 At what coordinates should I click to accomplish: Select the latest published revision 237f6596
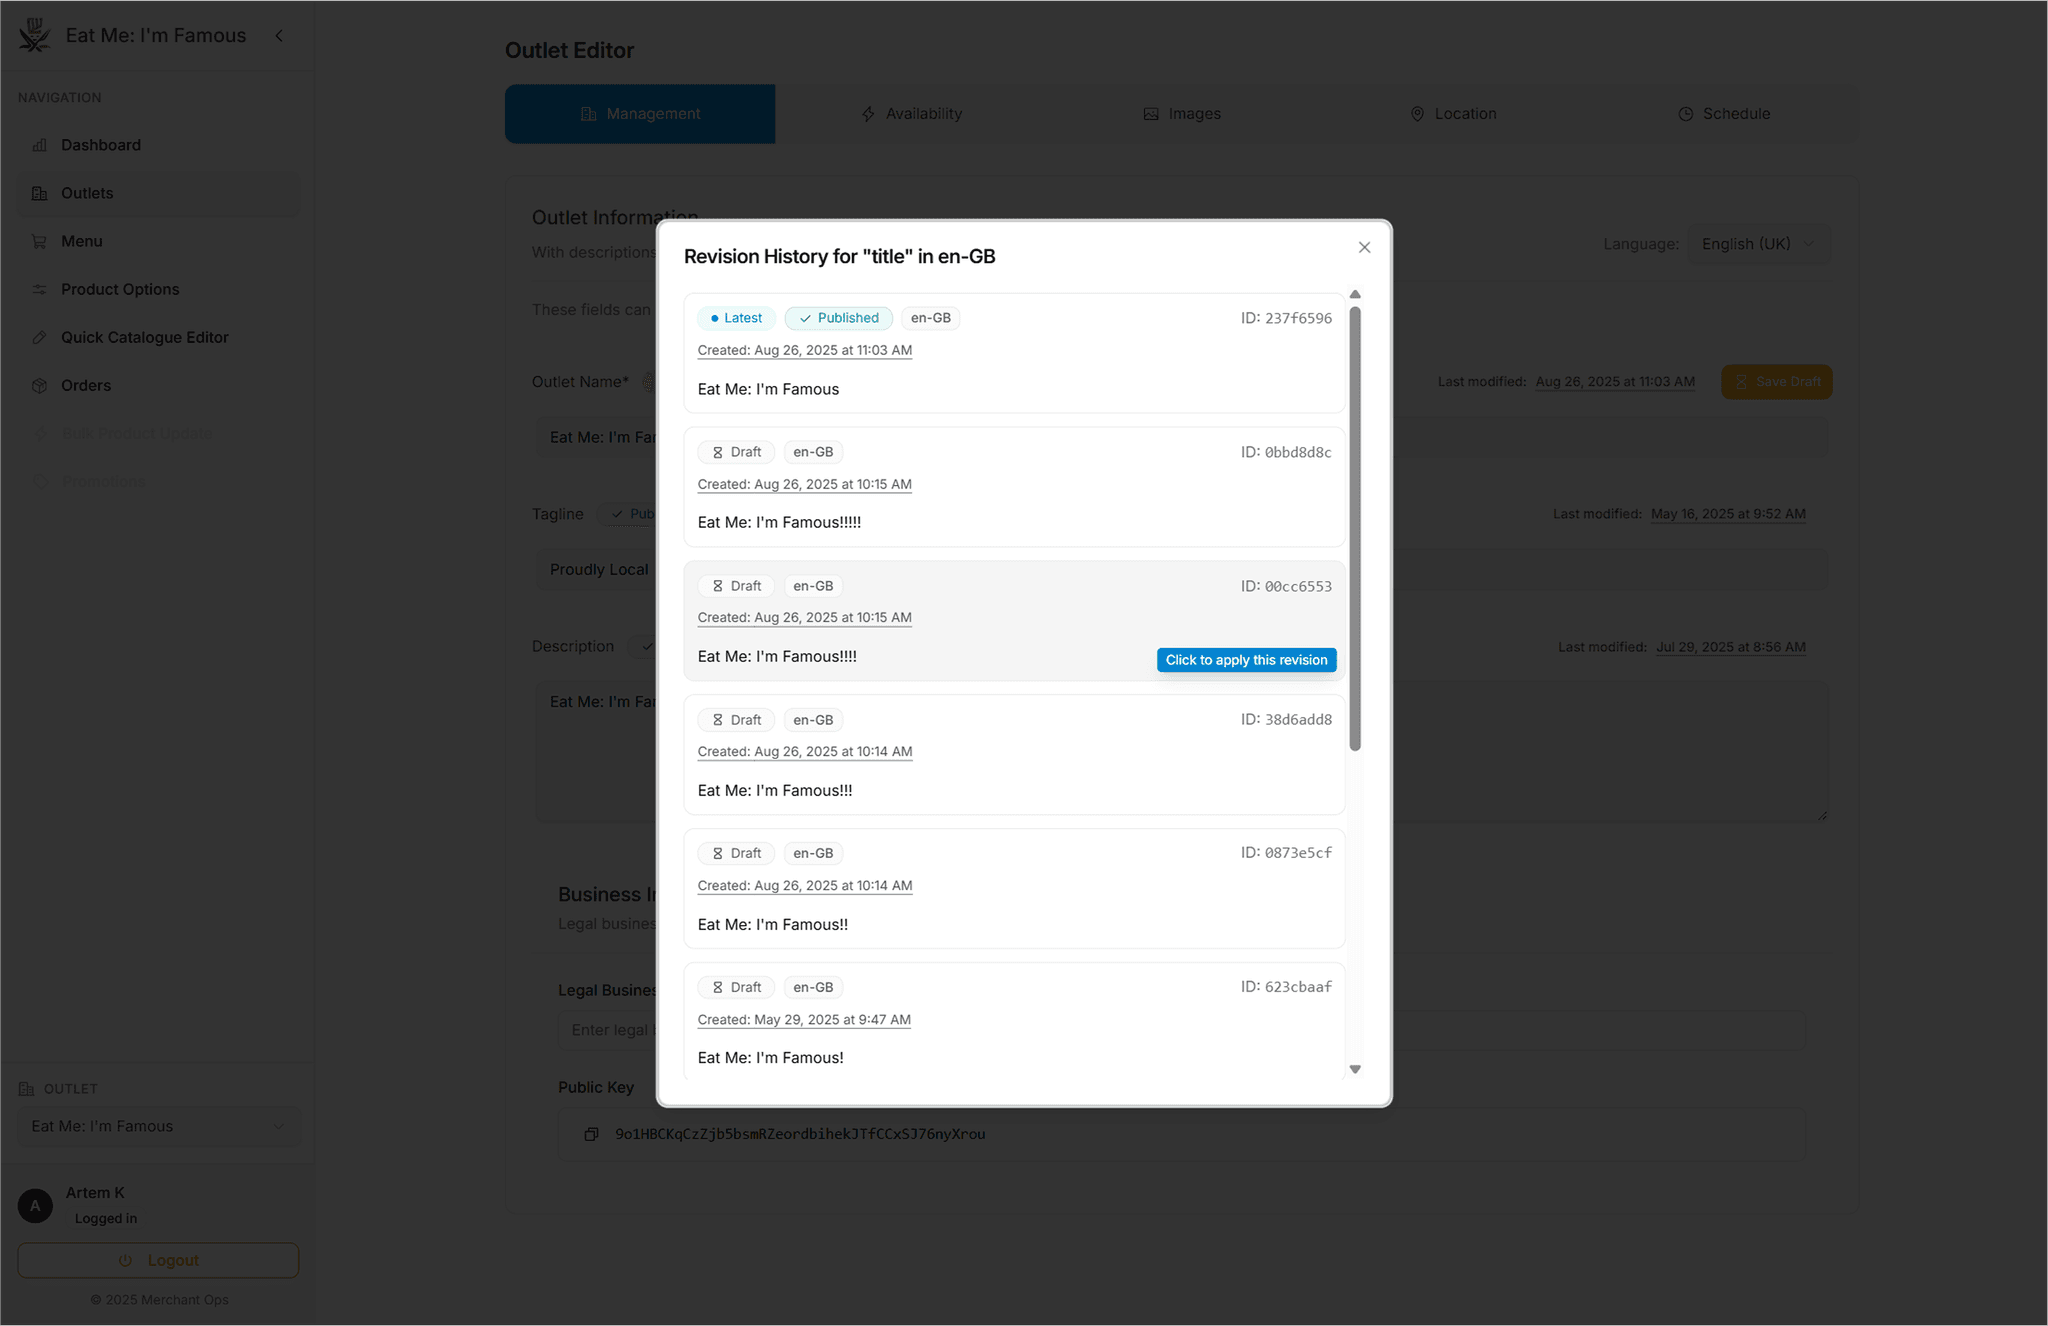[1014, 352]
